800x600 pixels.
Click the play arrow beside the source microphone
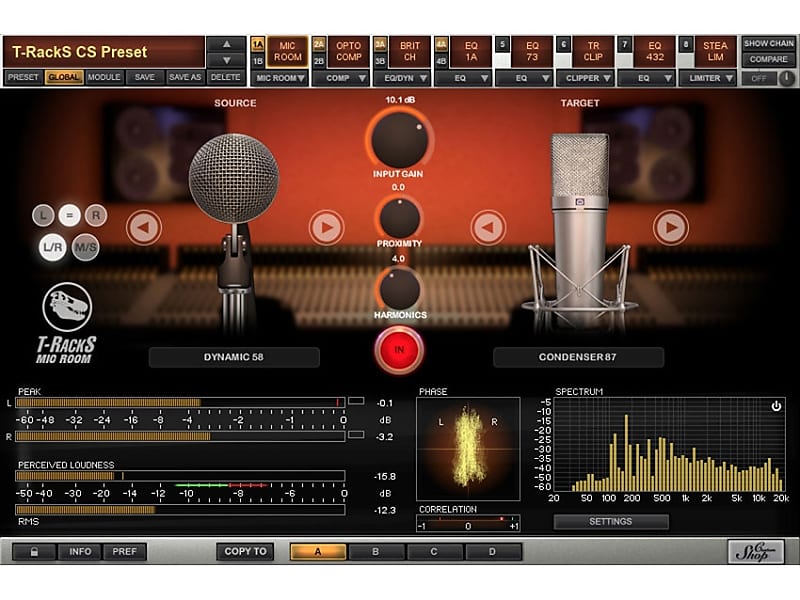click(327, 226)
